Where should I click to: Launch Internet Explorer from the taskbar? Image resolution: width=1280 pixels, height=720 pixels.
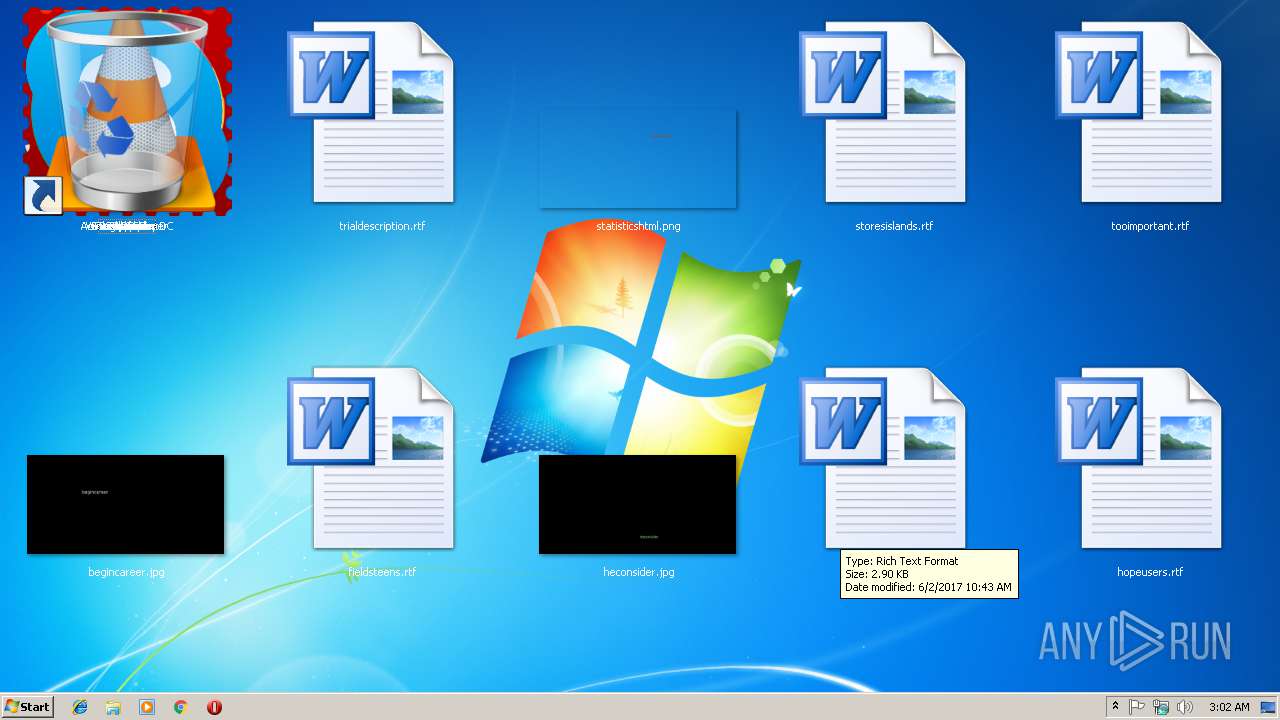click(x=80, y=707)
